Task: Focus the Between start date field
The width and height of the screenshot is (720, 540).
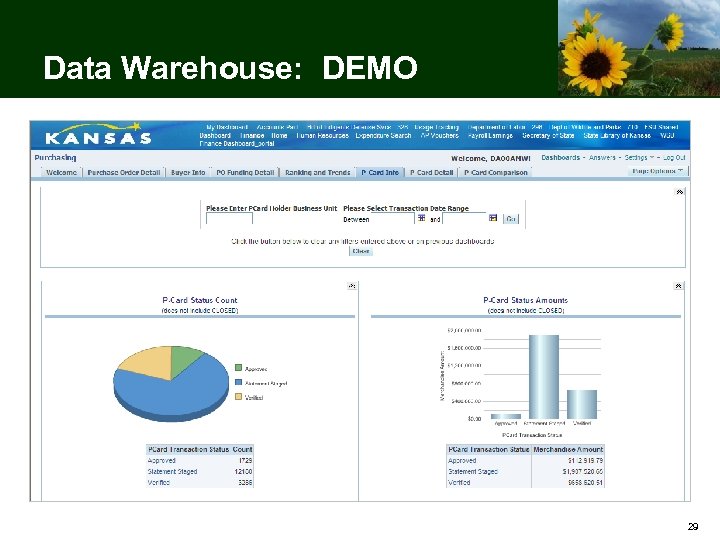Action: [x=393, y=219]
